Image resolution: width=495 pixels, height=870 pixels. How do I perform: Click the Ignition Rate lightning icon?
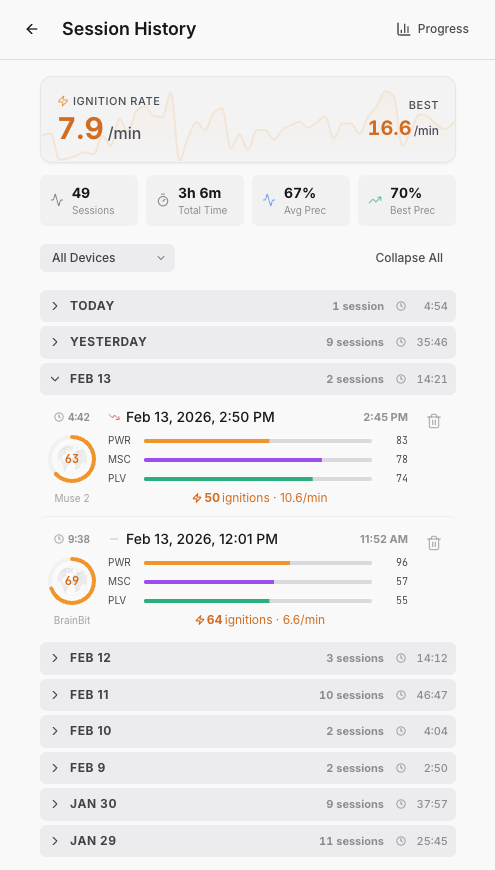(63, 101)
